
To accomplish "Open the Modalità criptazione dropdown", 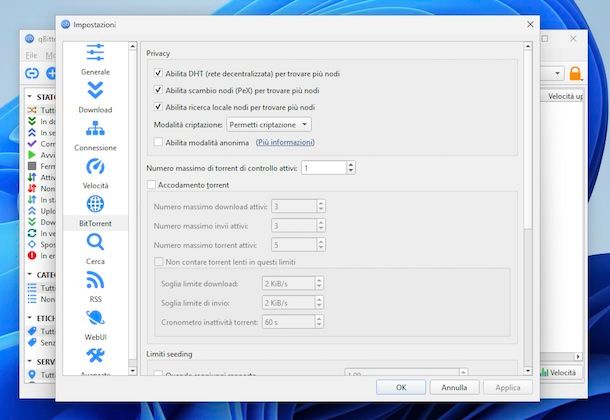I will pos(268,124).
